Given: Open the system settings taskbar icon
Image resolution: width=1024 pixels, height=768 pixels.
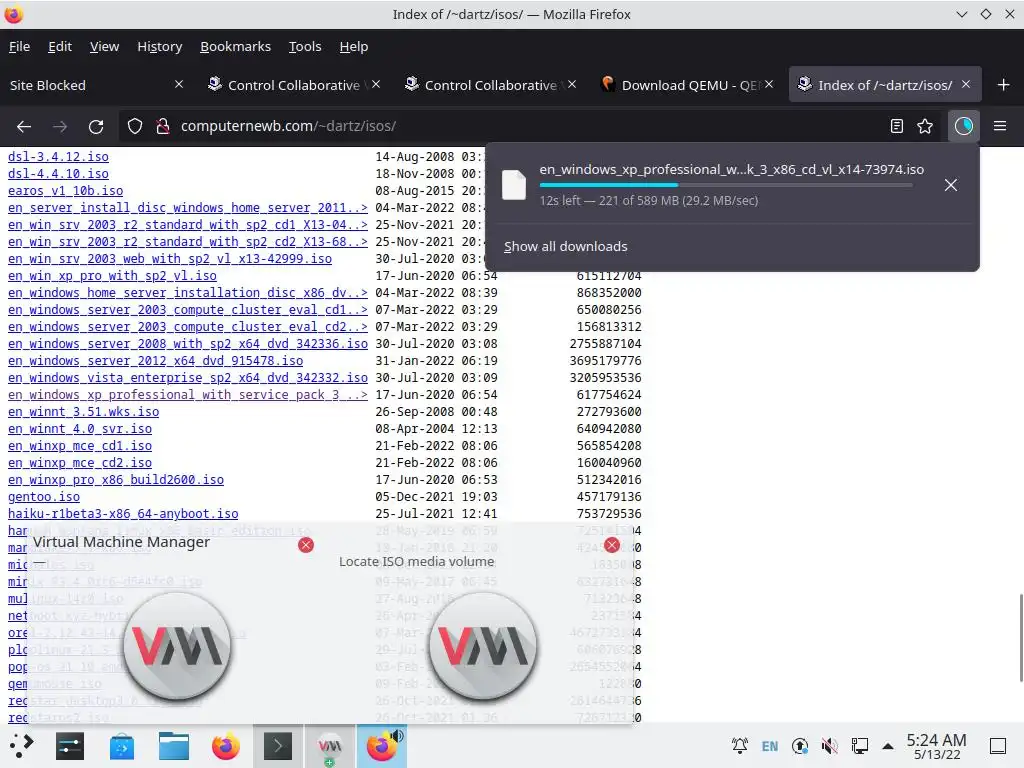Looking at the screenshot, I should pyautogui.click(x=70, y=746).
